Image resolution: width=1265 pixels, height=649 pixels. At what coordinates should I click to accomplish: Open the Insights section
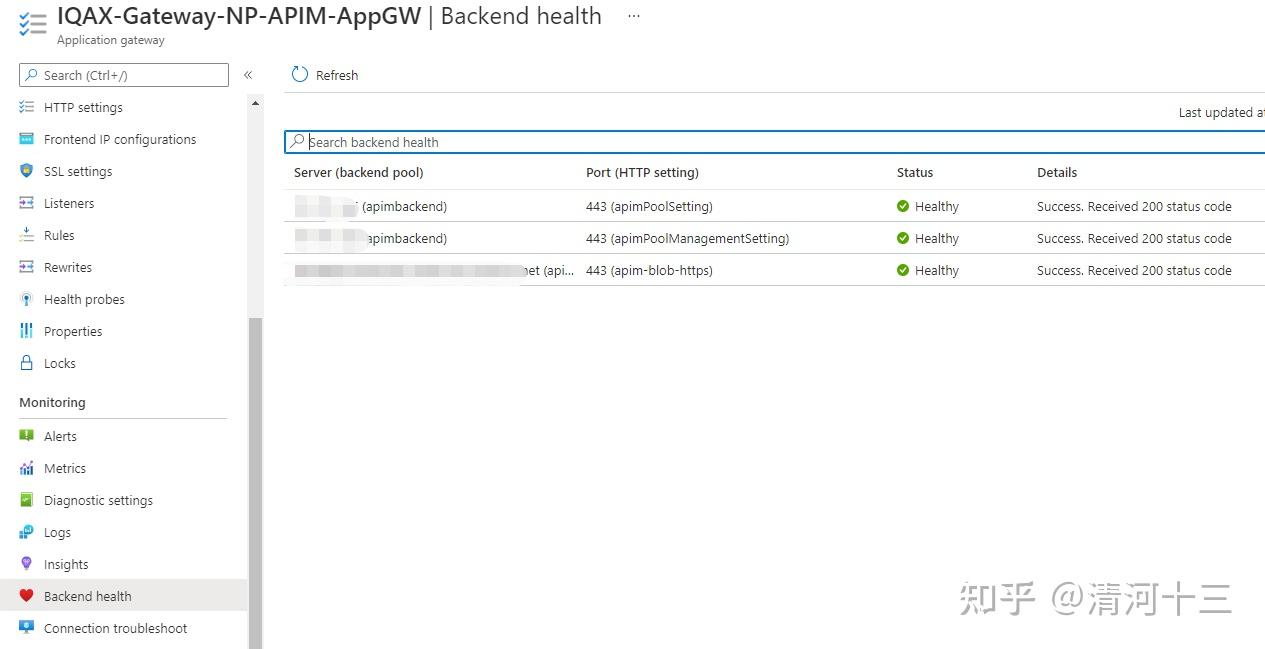(x=28, y=564)
